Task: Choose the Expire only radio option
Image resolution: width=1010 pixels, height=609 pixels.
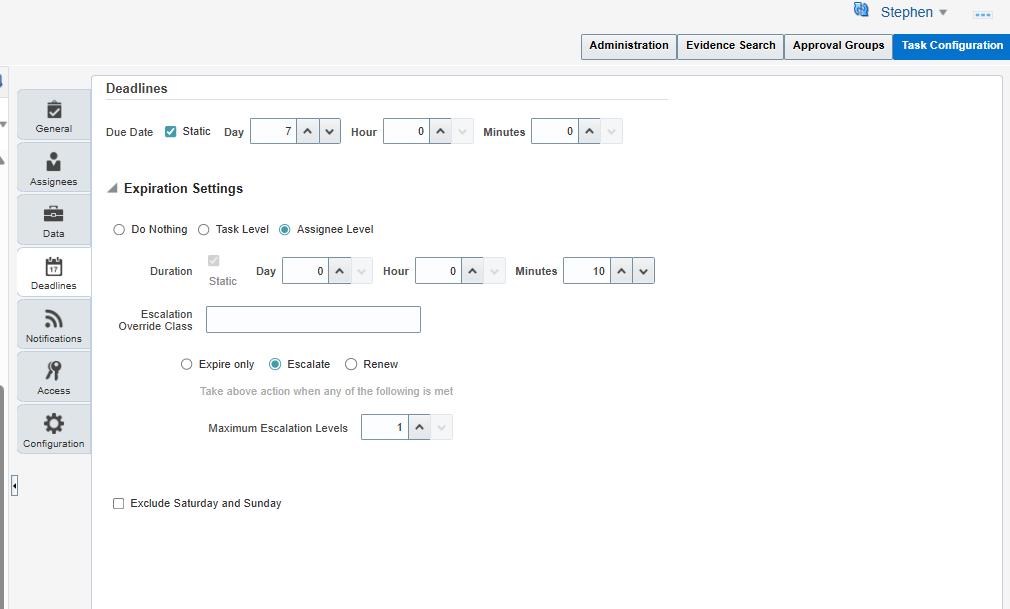Action: point(187,364)
